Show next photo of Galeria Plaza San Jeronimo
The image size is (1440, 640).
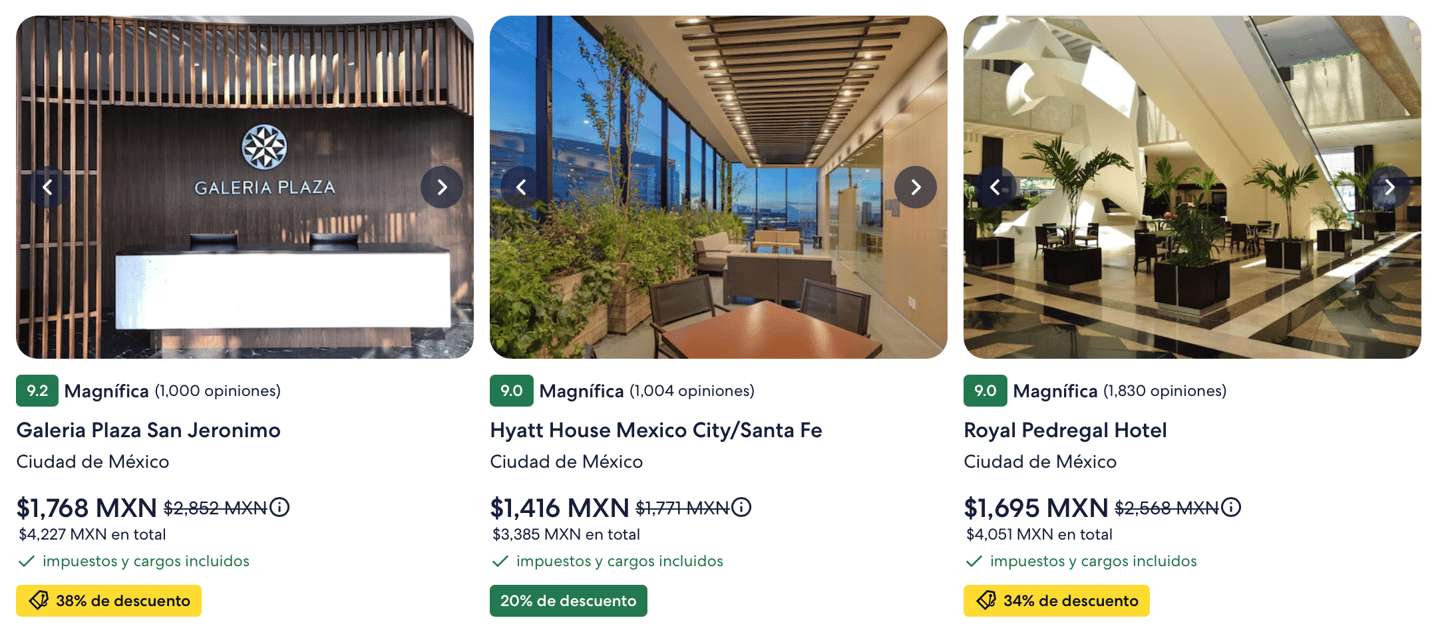[x=441, y=187]
